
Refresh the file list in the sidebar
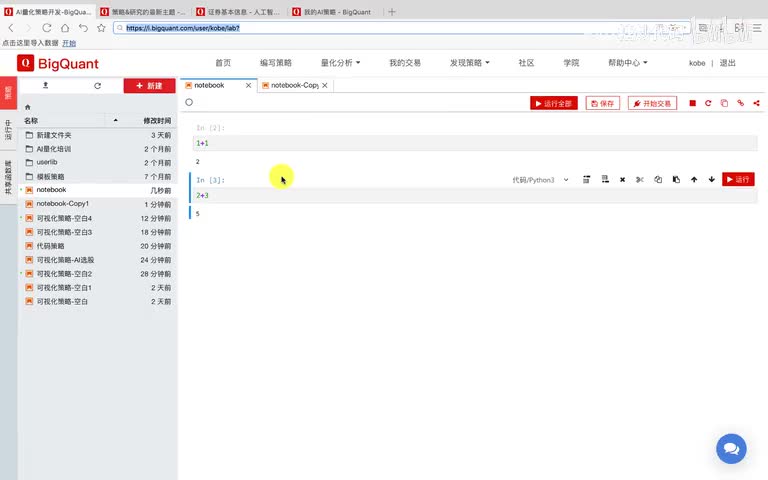(x=97, y=86)
